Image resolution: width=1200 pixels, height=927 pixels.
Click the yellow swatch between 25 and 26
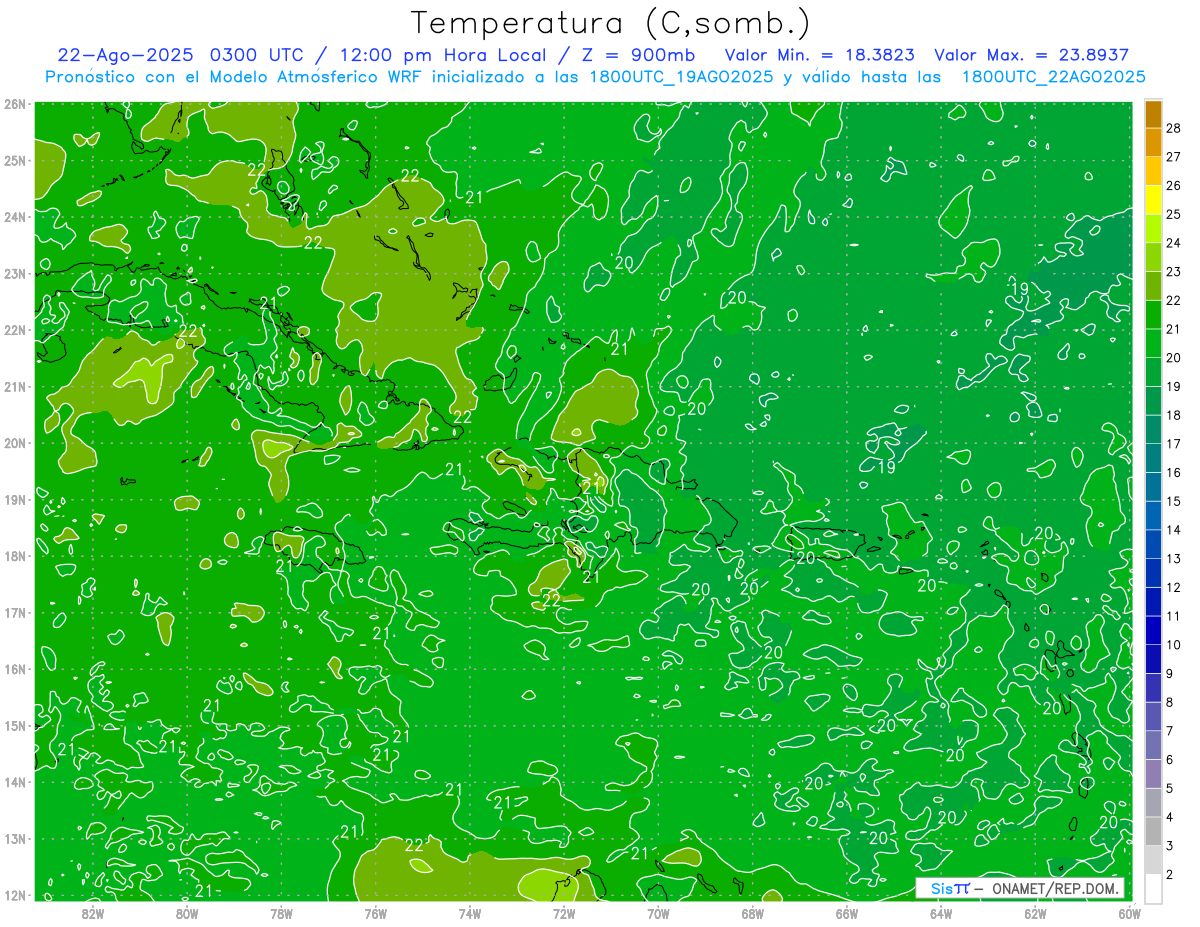point(1153,200)
